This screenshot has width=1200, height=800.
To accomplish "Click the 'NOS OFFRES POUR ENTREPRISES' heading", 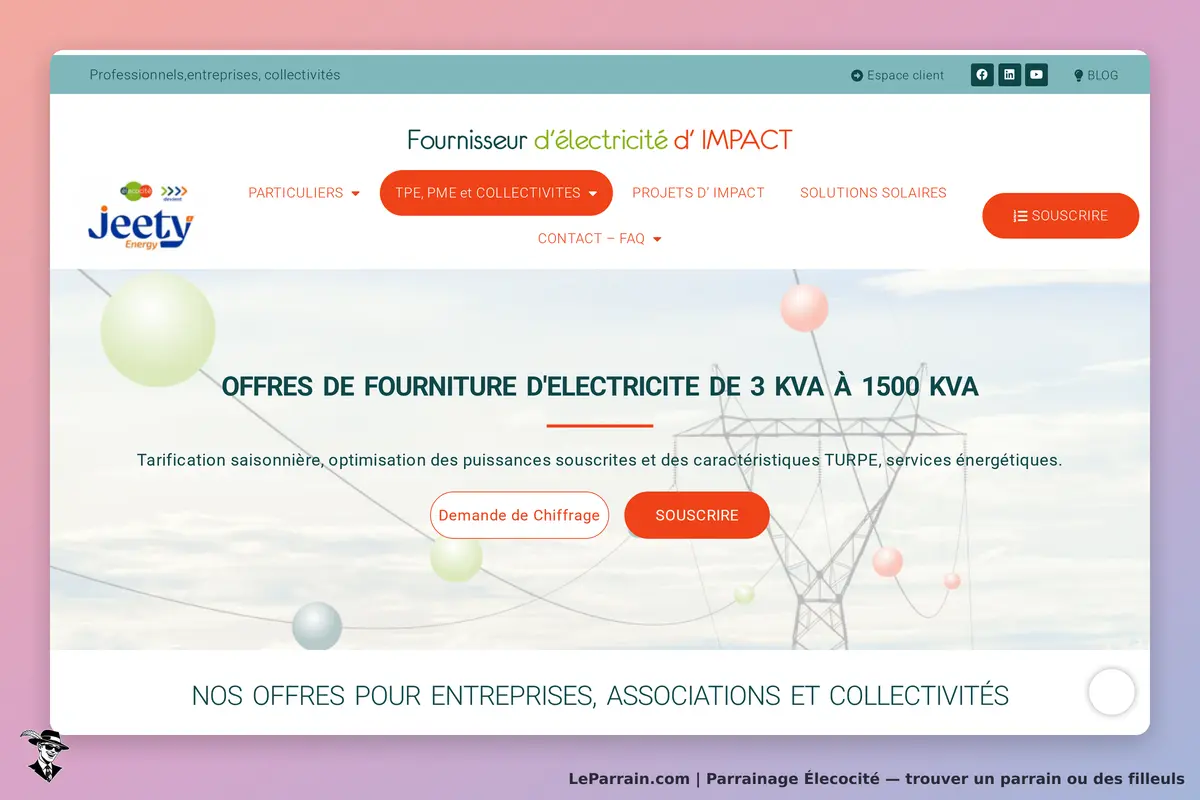I will tap(600, 696).
